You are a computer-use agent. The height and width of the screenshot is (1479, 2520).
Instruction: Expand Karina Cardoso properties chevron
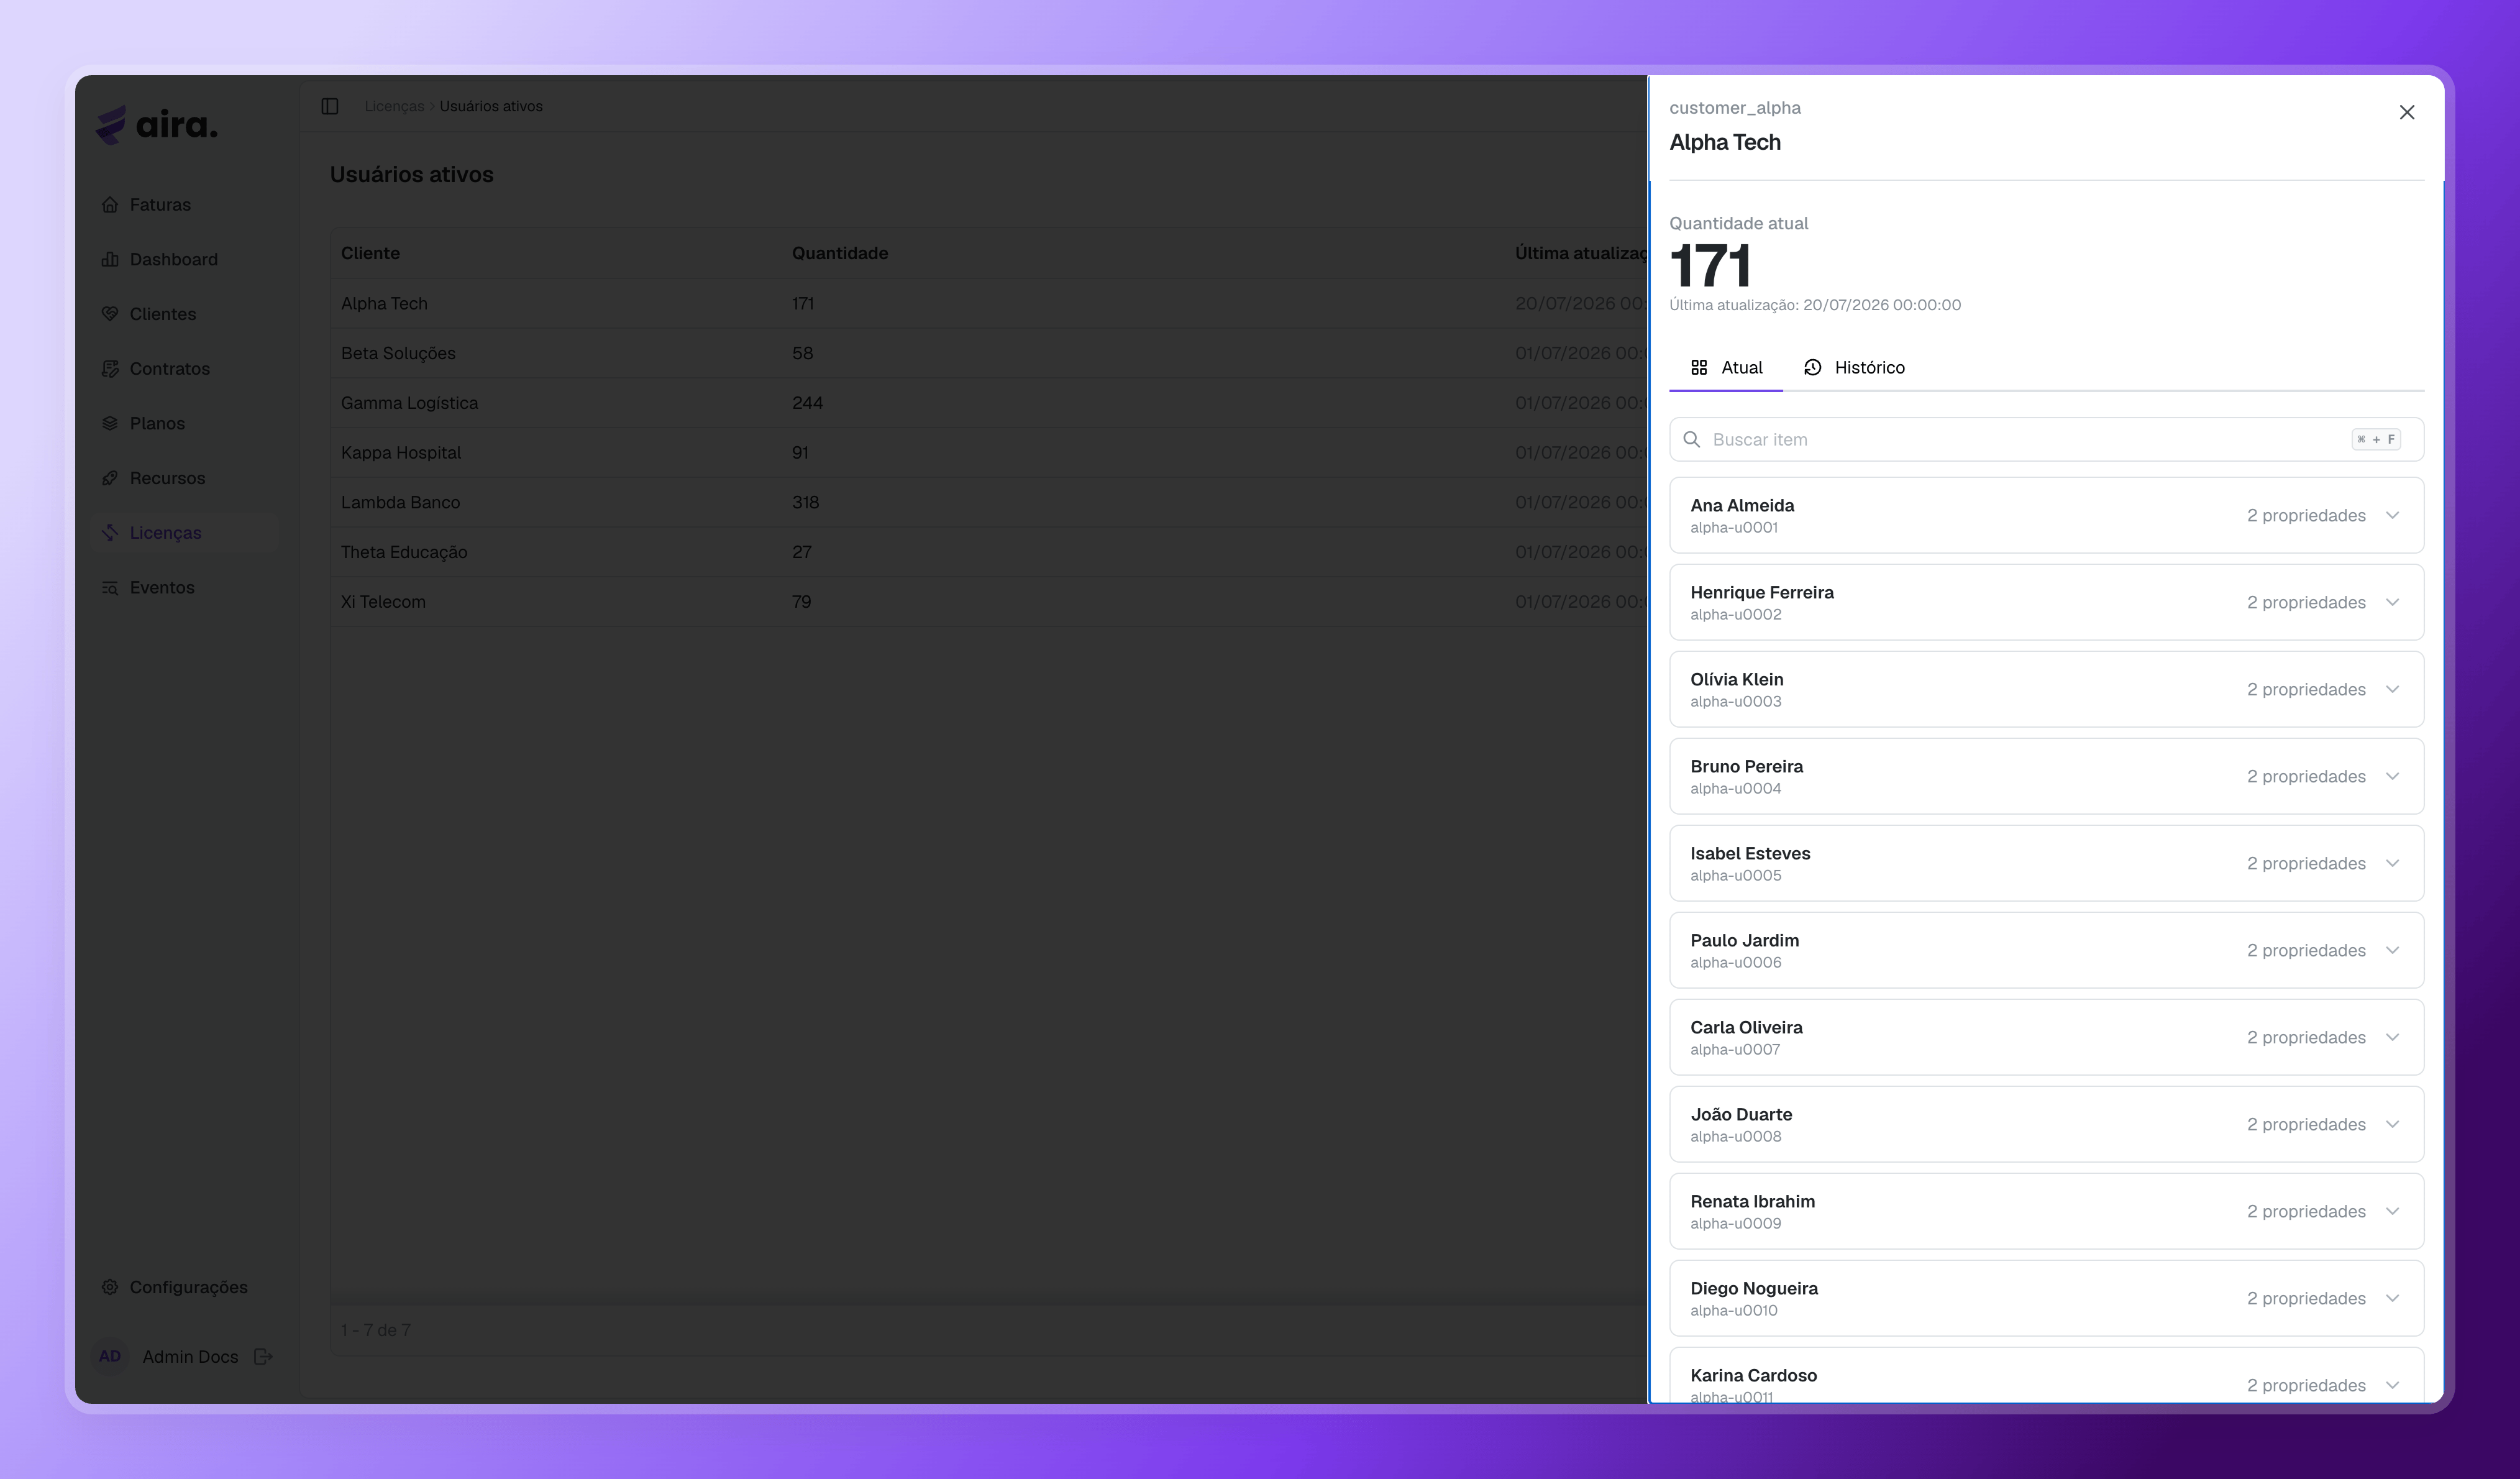pos(2393,1386)
